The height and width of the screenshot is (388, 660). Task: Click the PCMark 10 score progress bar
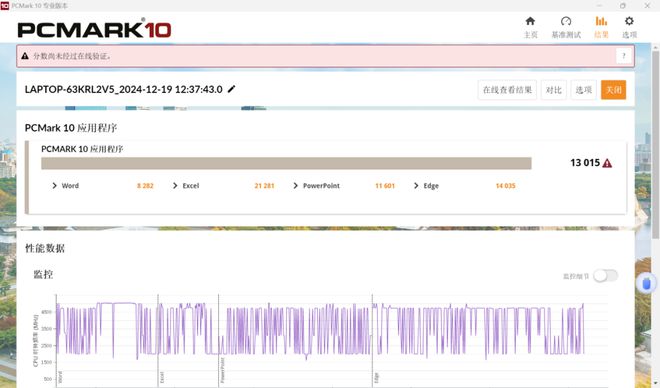[286, 163]
